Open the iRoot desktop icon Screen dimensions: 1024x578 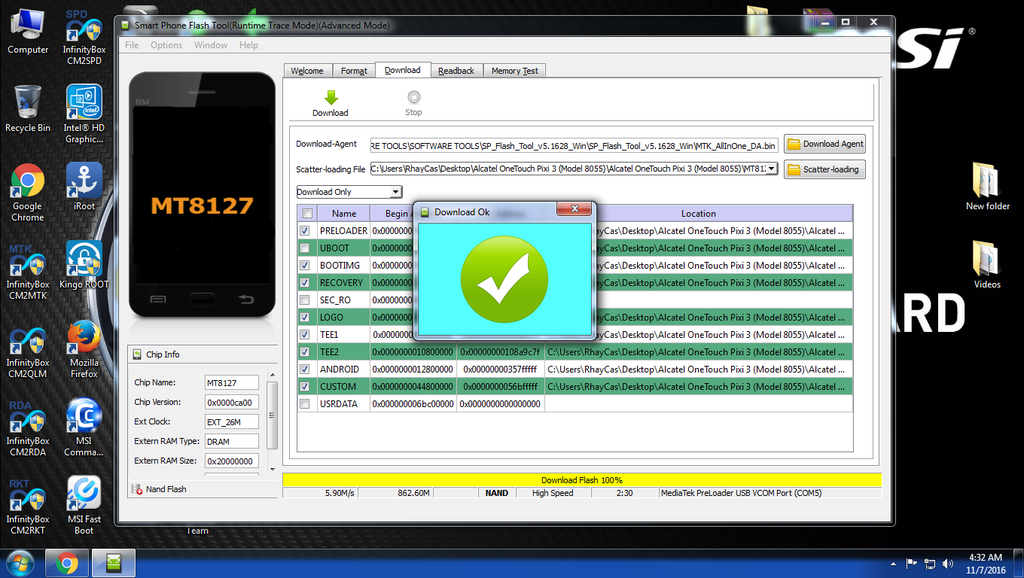click(x=84, y=182)
